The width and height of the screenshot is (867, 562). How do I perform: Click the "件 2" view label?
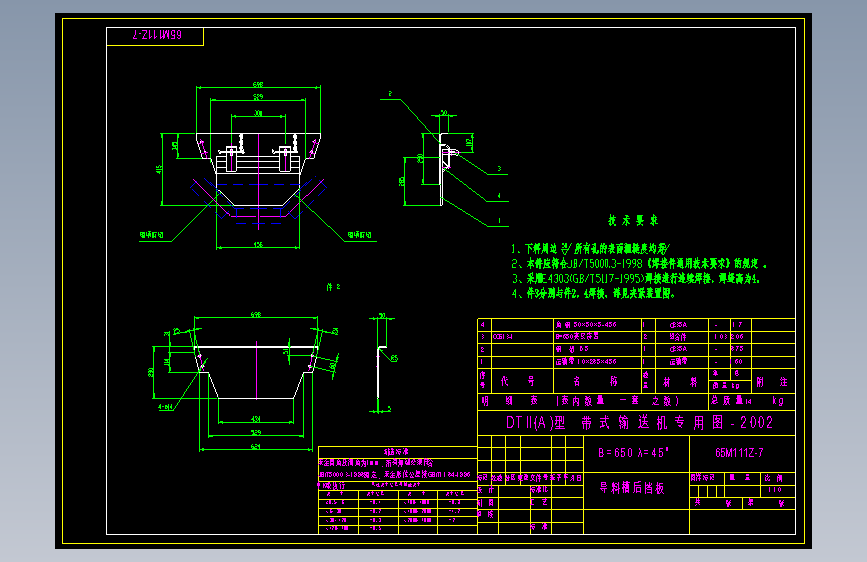(x=333, y=287)
